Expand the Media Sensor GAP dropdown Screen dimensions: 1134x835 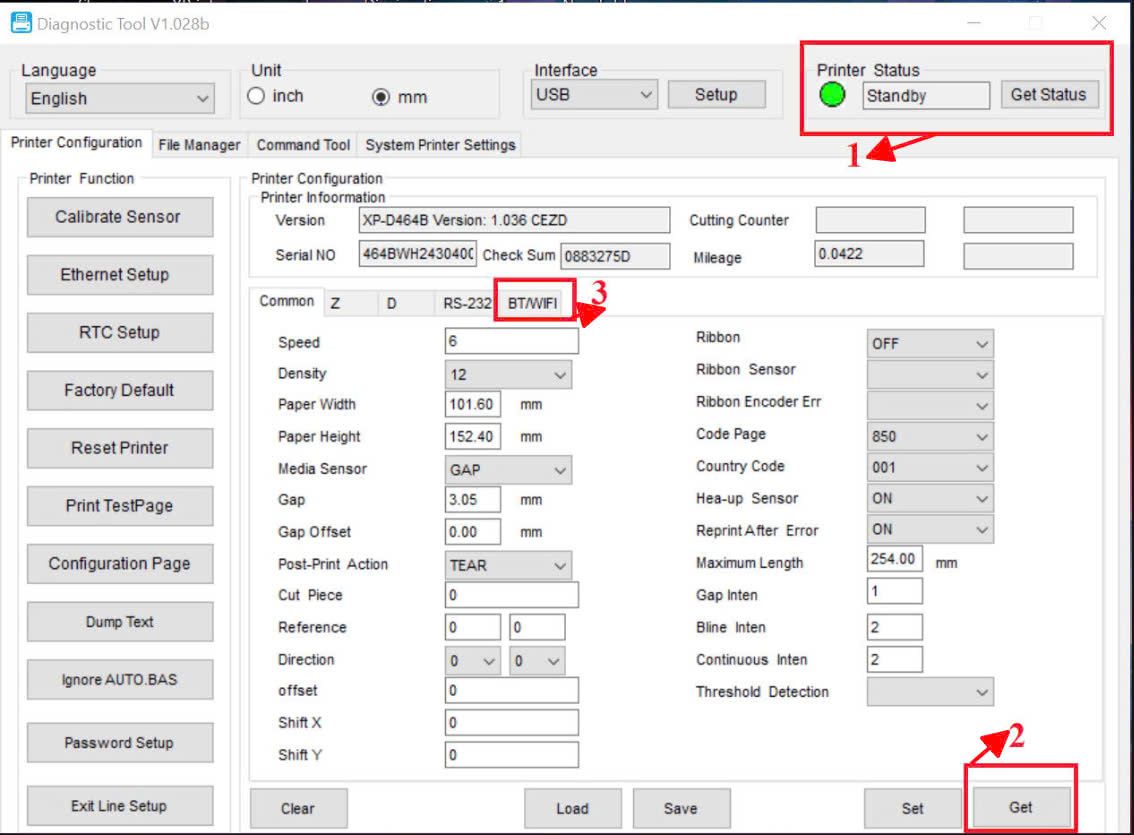(x=508, y=470)
